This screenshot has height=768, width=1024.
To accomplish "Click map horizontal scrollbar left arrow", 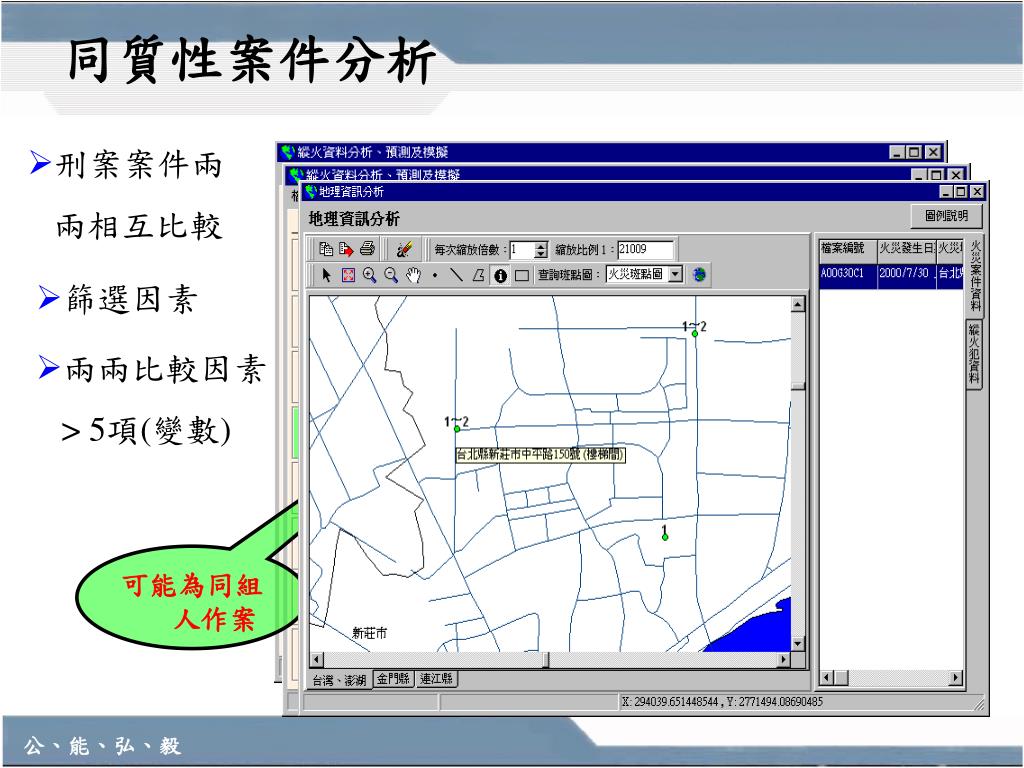I will (317, 660).
